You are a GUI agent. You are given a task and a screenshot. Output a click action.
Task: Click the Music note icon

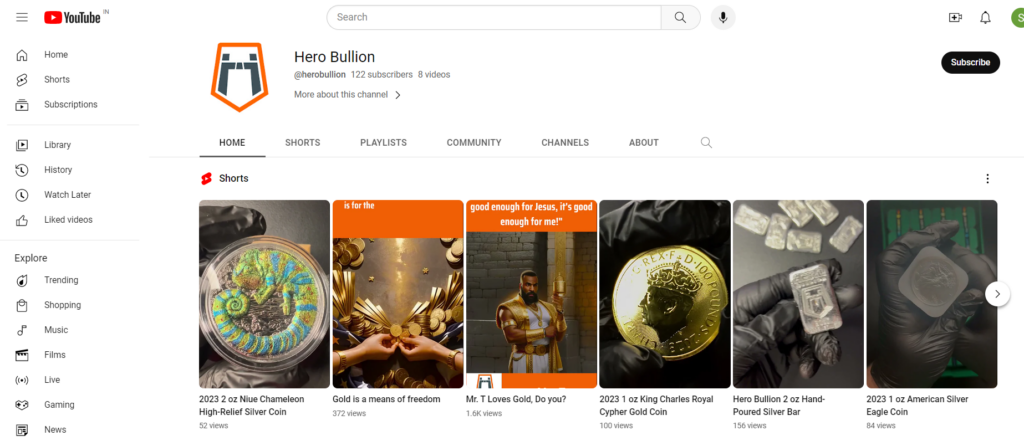[22, 330]
